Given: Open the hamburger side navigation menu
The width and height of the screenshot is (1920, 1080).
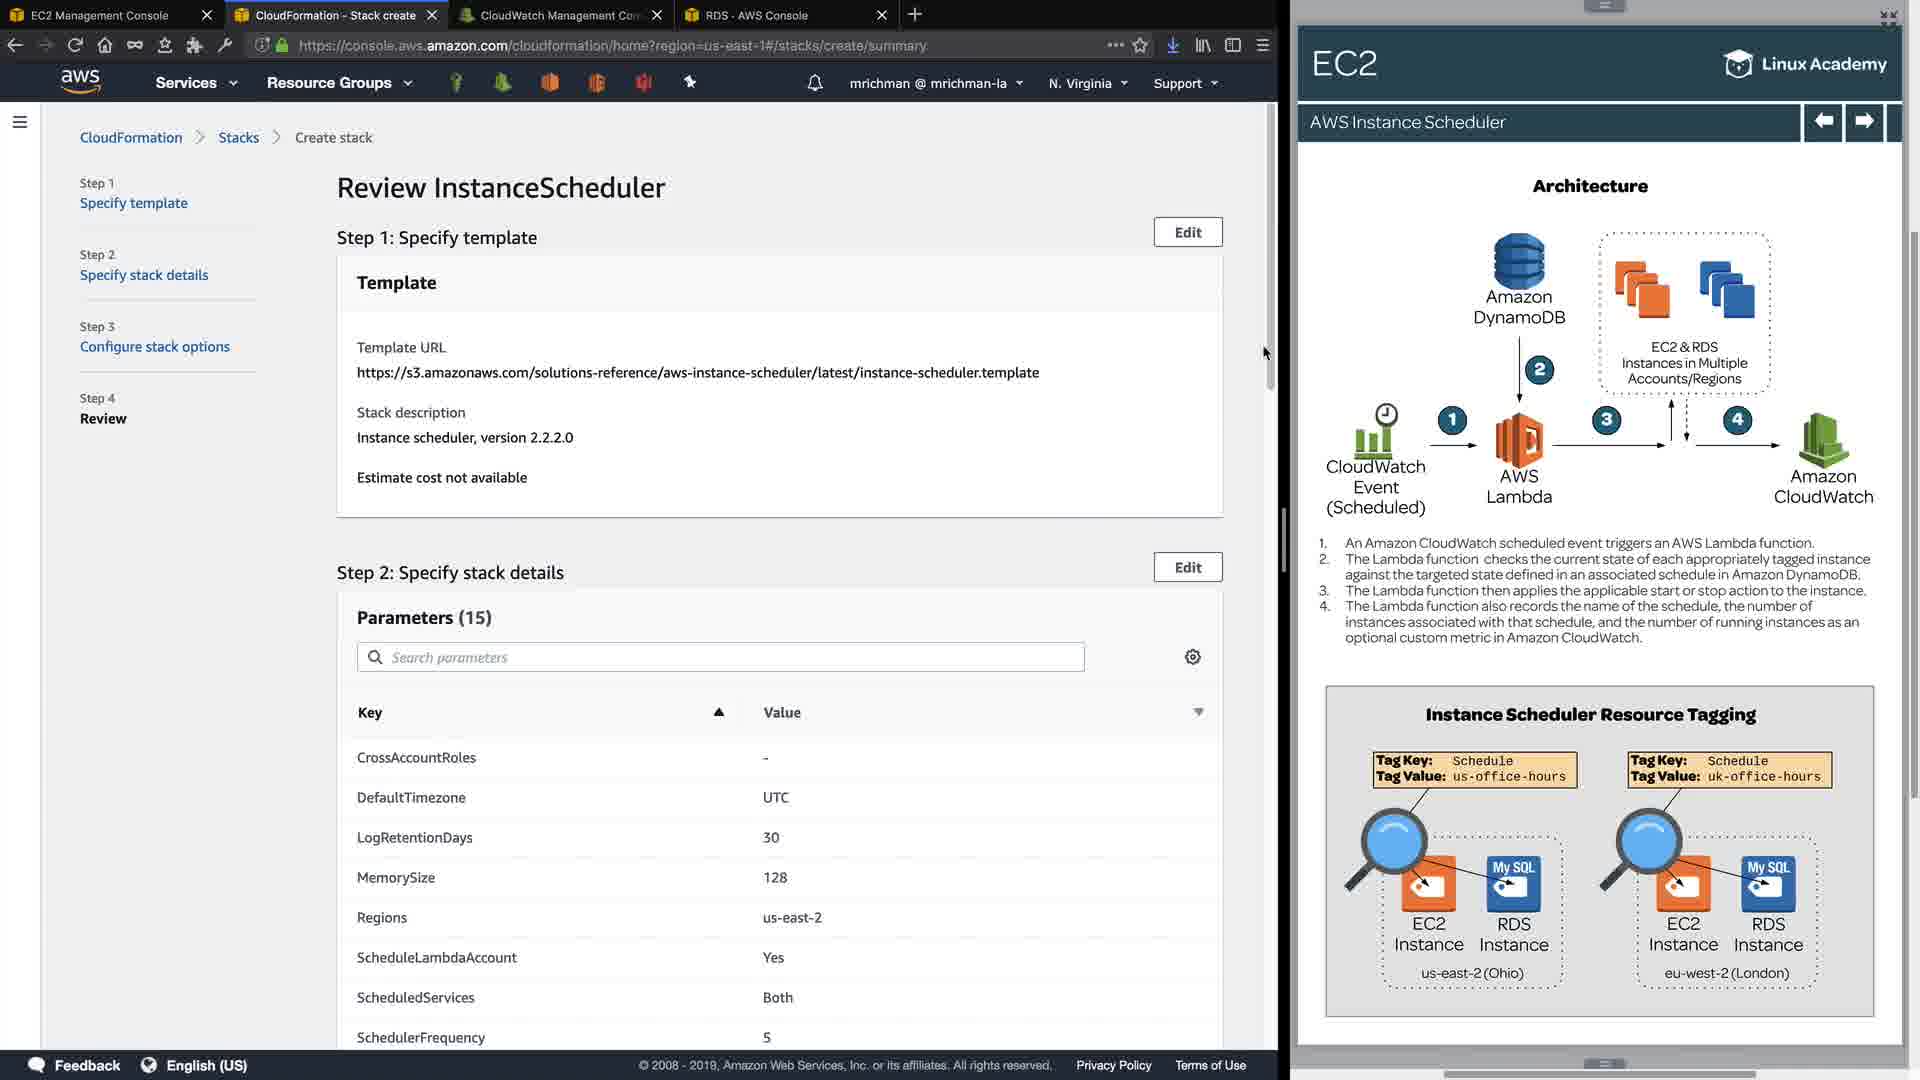Looking at the screenshot, I should tap(19, 122).
